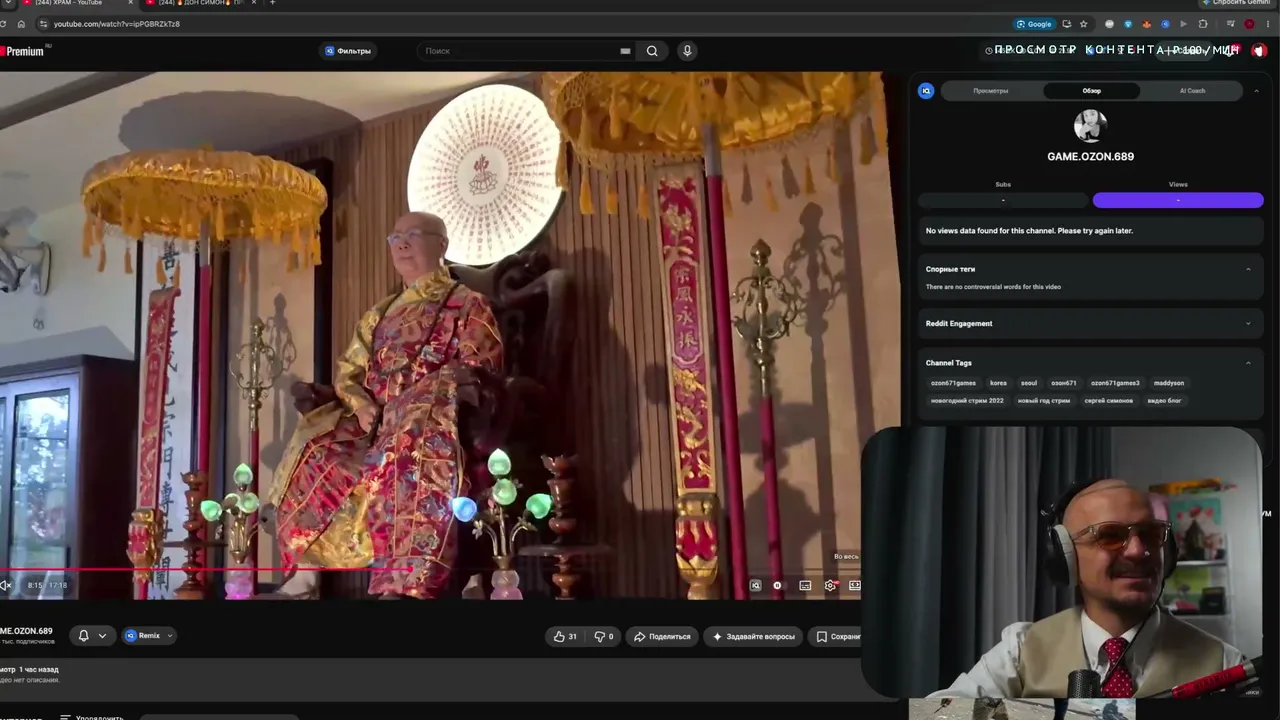
Task: Click the ozon671games channel tag
Action: click(953, 383)
